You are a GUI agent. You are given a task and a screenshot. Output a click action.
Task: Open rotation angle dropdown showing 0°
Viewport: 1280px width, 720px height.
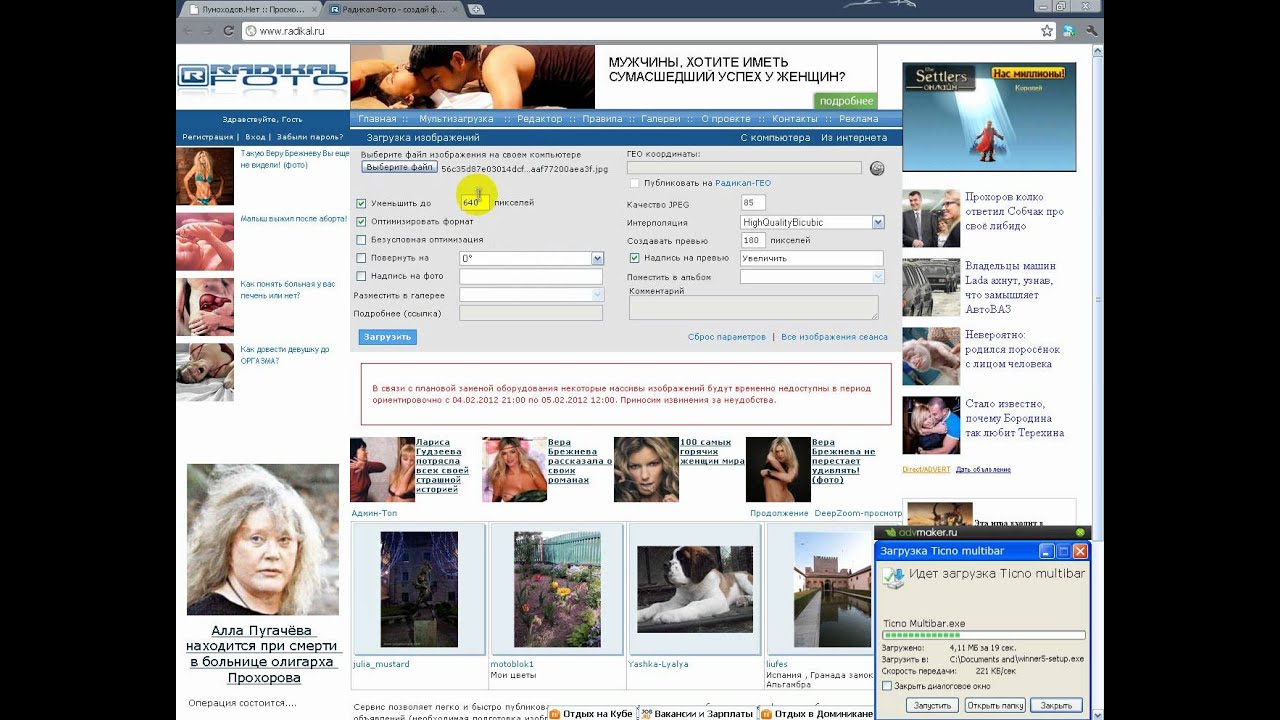[531, 258]
